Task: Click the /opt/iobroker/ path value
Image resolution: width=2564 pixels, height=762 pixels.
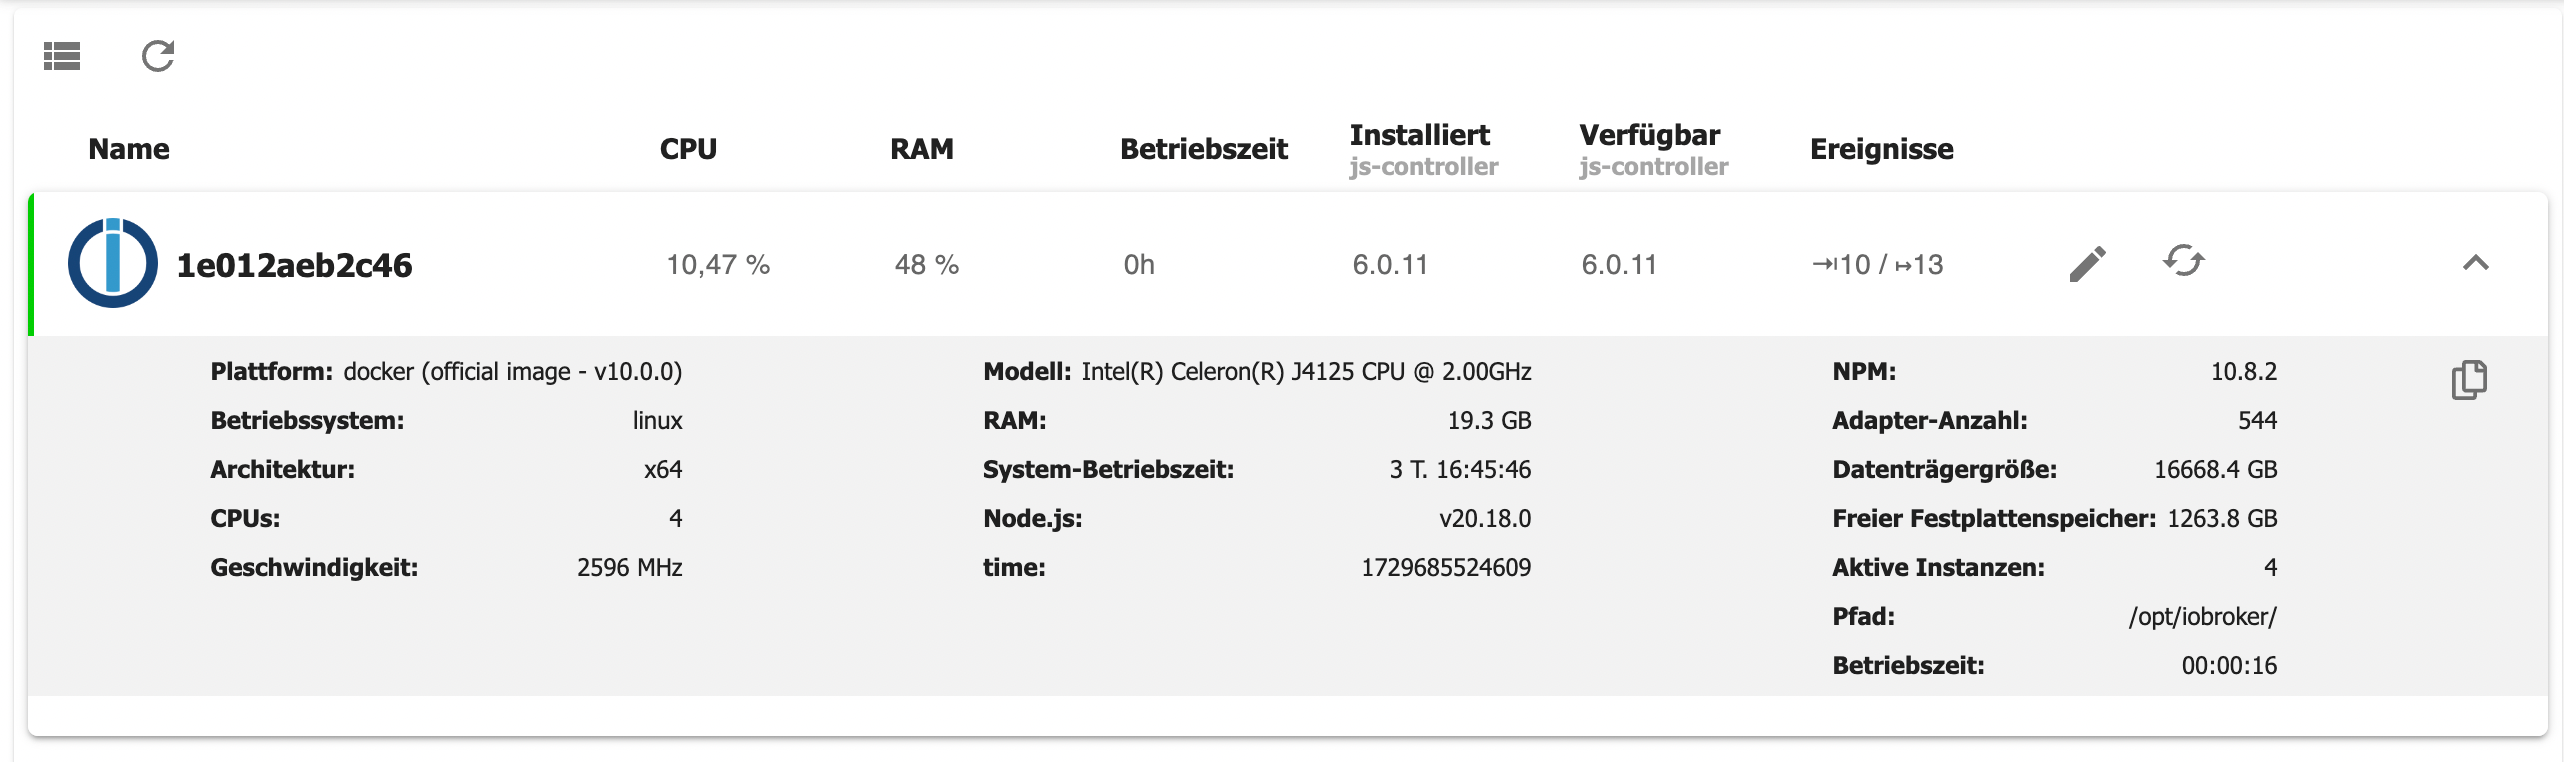Action: 2202,617
